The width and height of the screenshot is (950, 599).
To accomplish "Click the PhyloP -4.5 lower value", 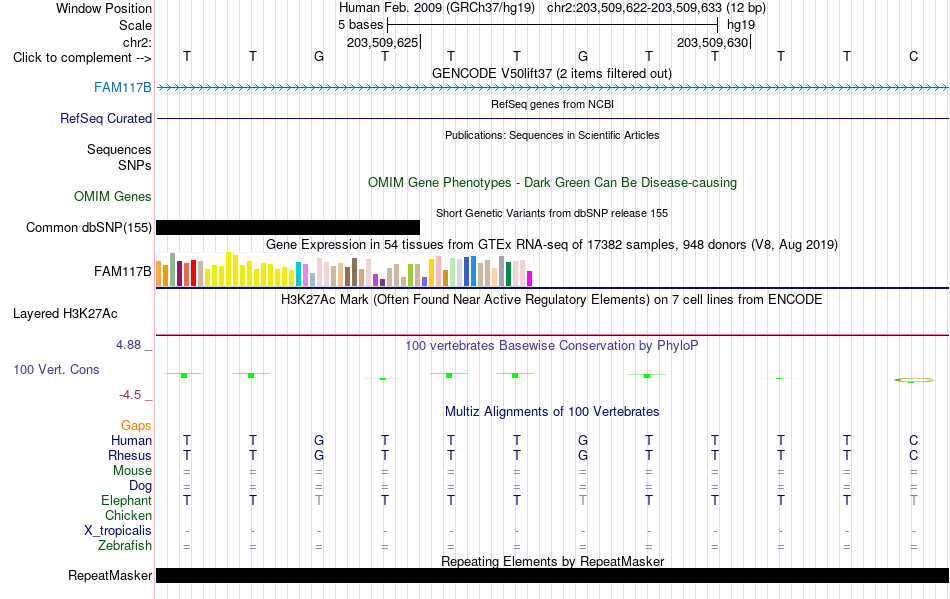I will (x=130, y=395).
